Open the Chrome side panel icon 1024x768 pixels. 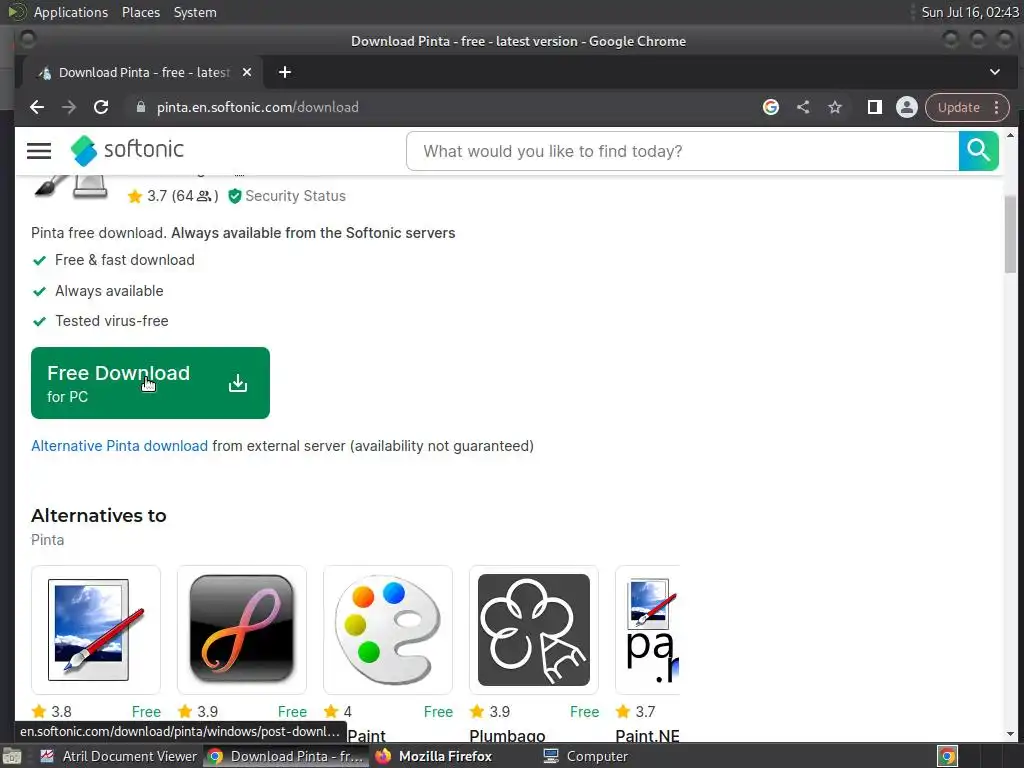tap(874, 107)
